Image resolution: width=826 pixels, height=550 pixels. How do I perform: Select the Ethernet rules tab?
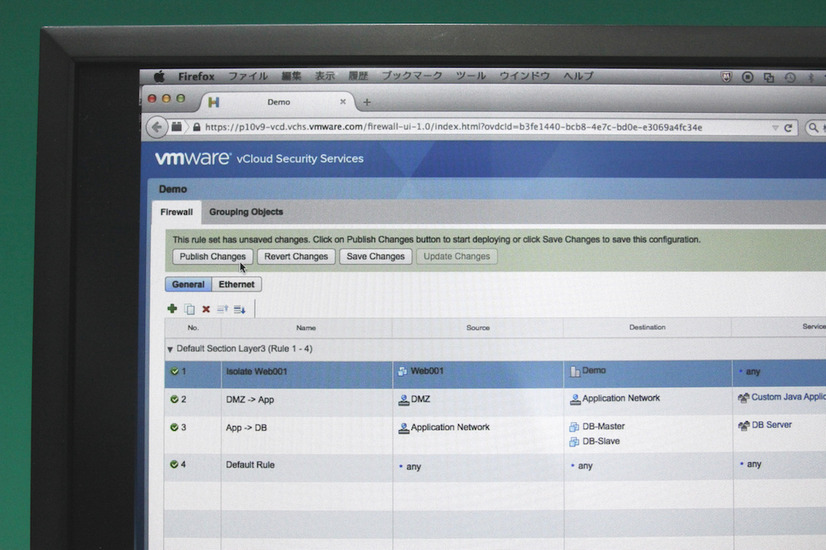[237, 284]
